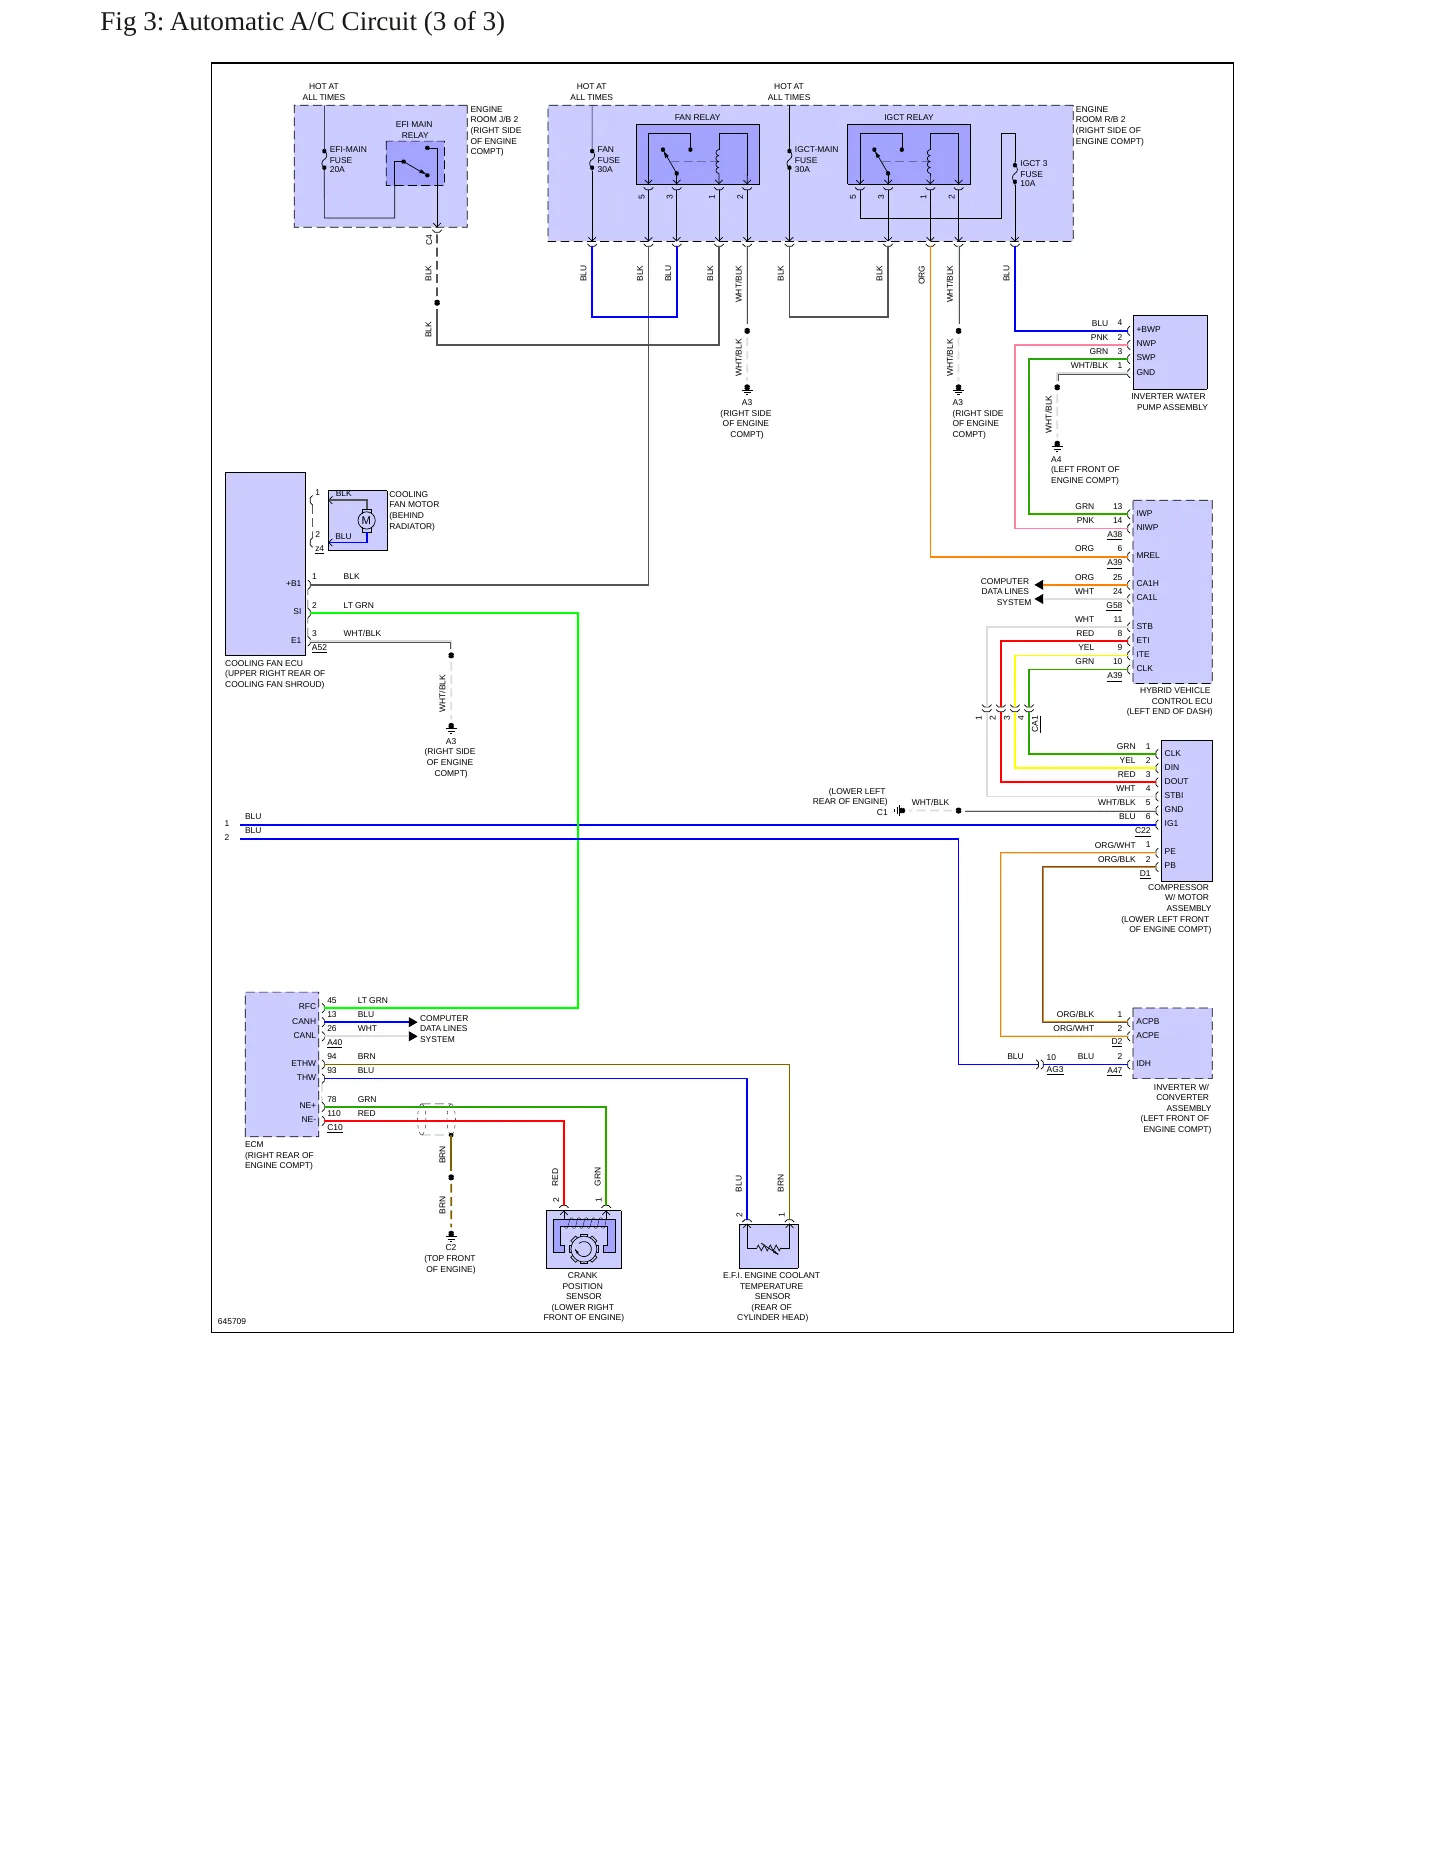1445x1870 pixels.
Task: Click the 'STBI' terminal label
Action: 1174,795
